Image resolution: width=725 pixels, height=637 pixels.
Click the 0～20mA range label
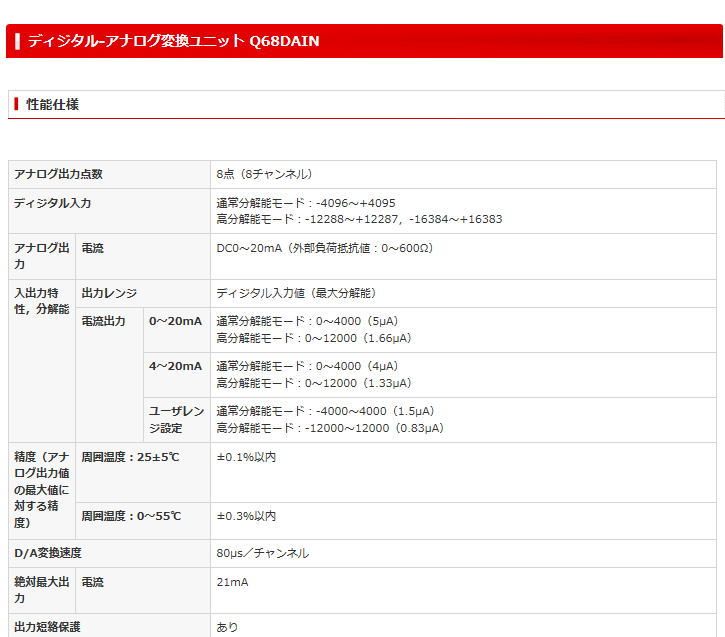pyautogui.click(x=175, y=321)
